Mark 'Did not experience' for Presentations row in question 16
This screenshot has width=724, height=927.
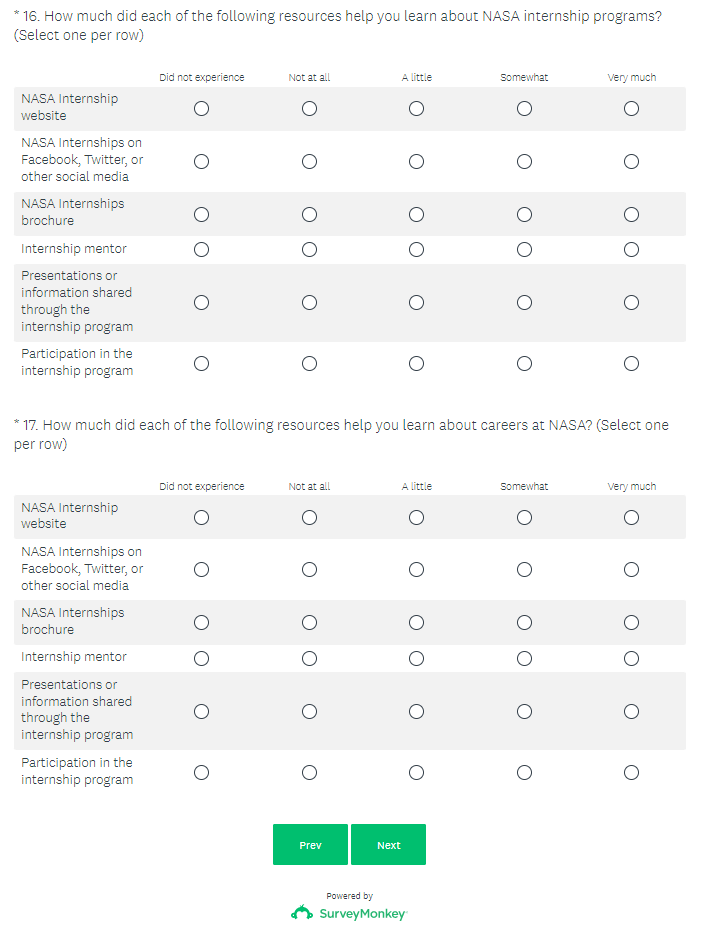201,303
